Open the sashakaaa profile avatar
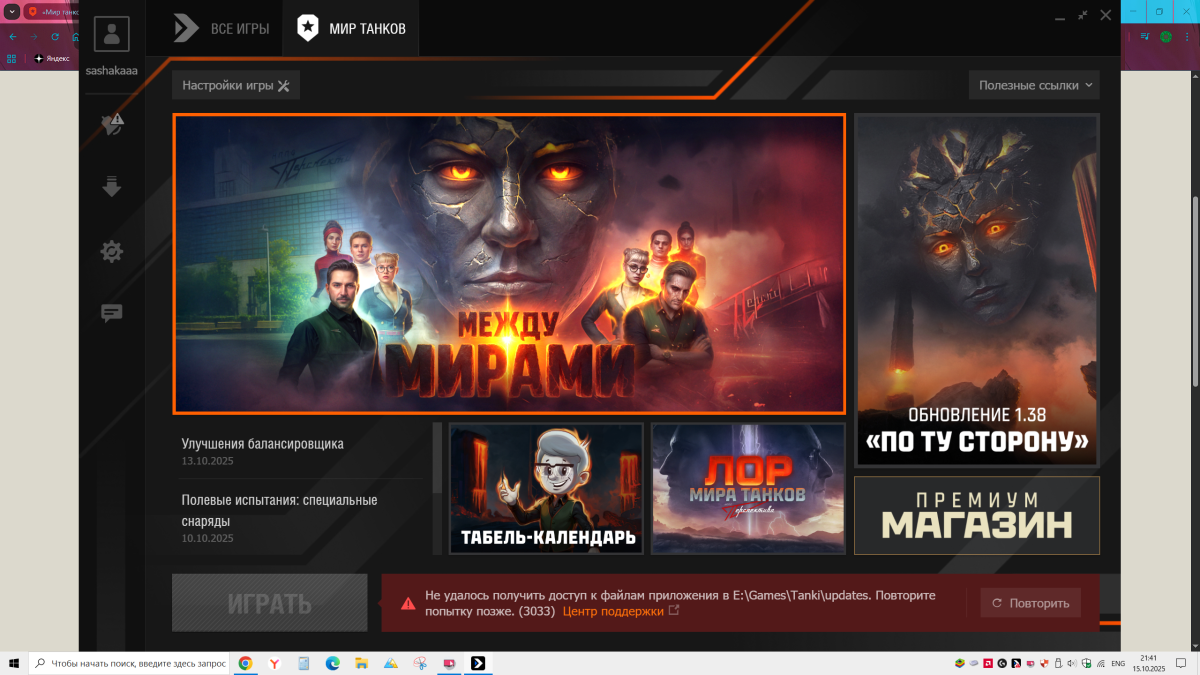Screen dimensions: 1200x675 (x=111, y=34)
